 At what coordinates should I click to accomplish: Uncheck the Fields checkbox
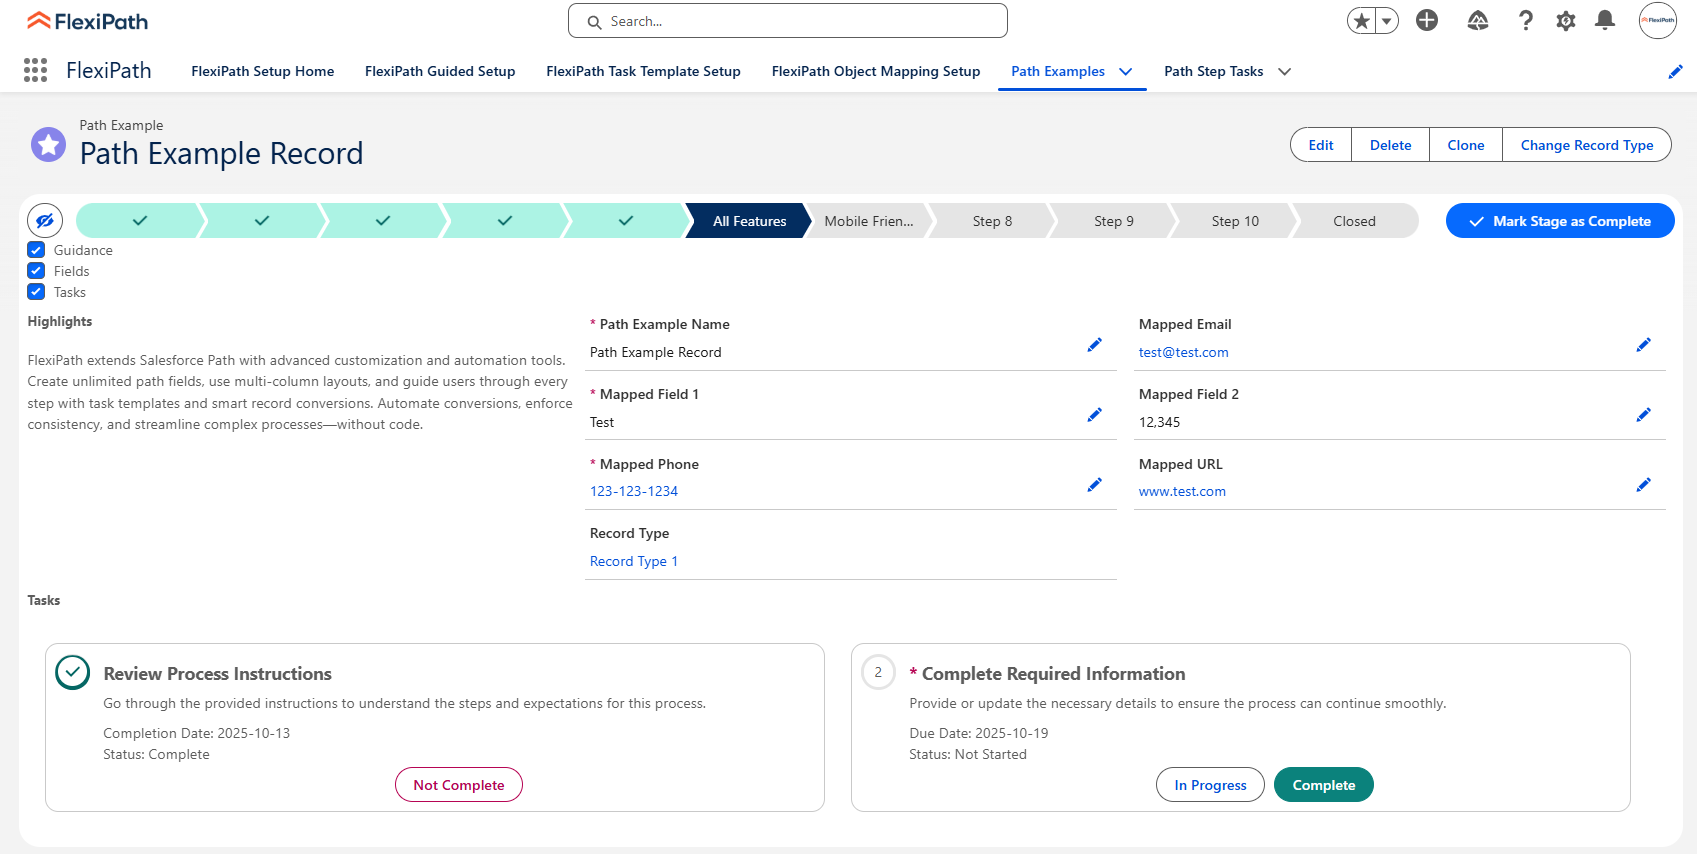tap(36, 271)
